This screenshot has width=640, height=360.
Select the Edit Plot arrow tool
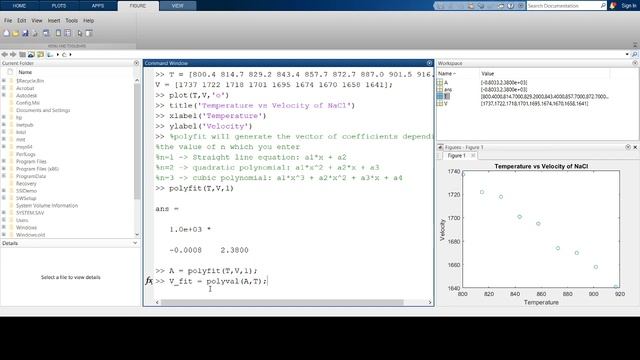click(80, 33)
